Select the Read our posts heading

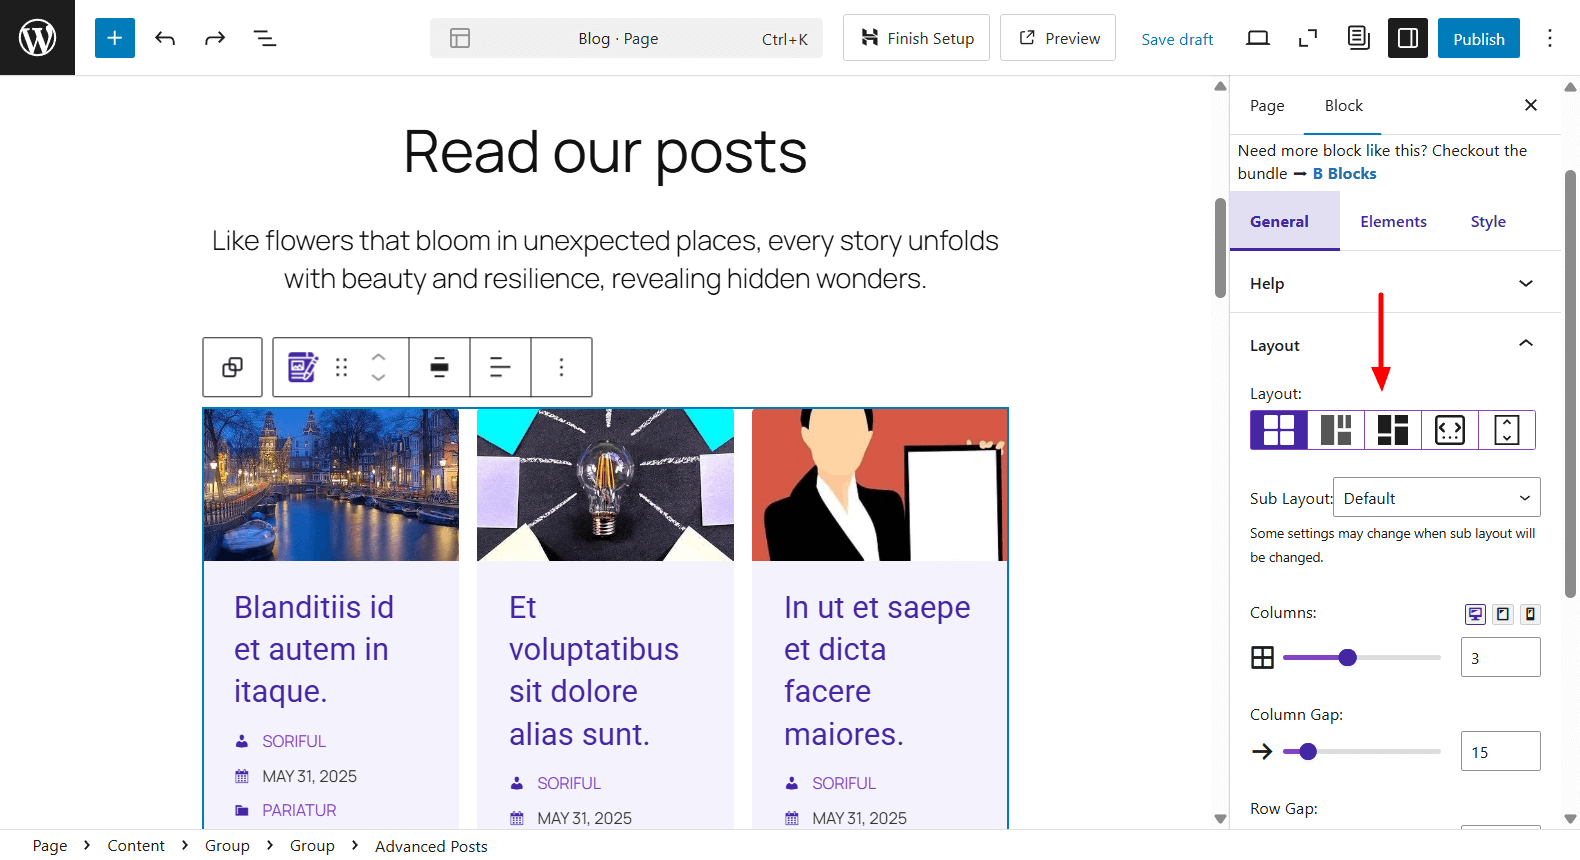coord(605,152)
